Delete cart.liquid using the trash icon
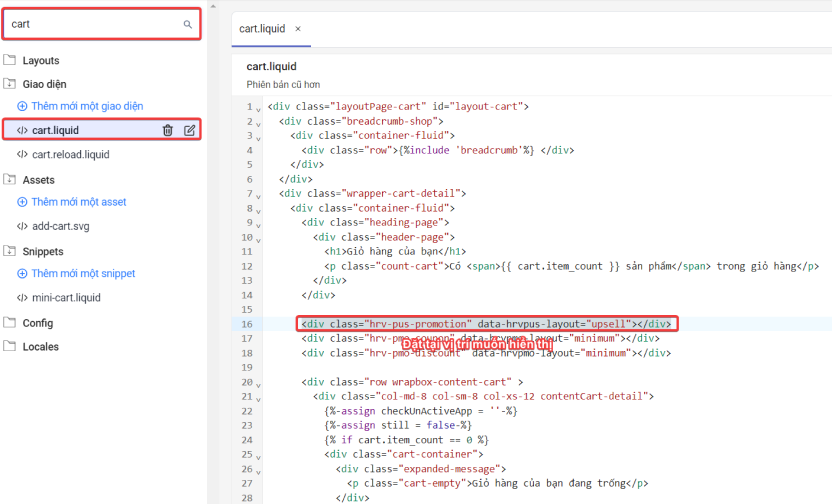This screenshot has width=832, height=504. pyautogui.click(x=168, y=130)
